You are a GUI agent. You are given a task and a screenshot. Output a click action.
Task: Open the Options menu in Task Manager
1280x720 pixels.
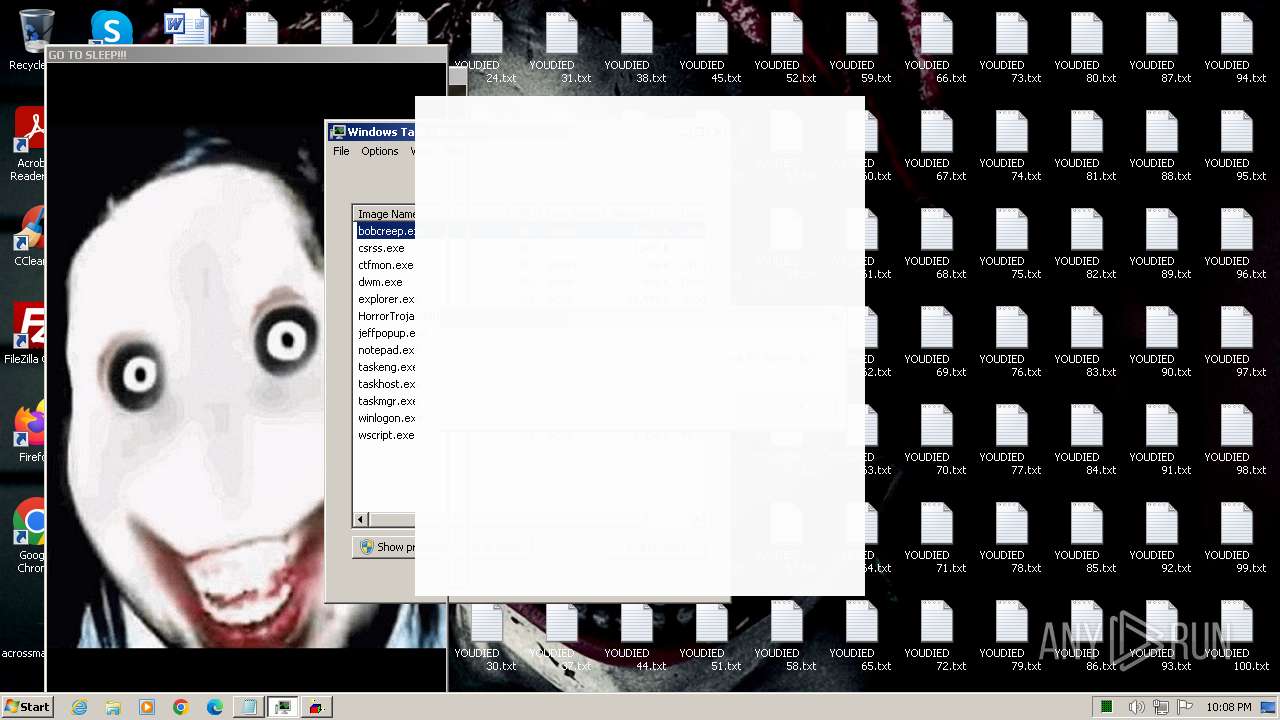(380, 151)
